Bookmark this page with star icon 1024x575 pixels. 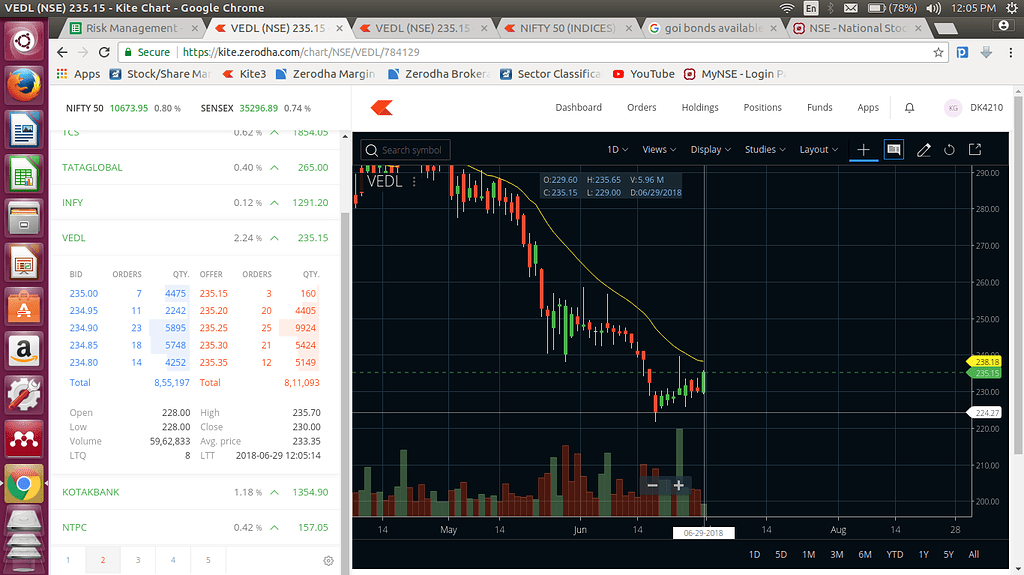pyautogui.click(x=938, y=52)
